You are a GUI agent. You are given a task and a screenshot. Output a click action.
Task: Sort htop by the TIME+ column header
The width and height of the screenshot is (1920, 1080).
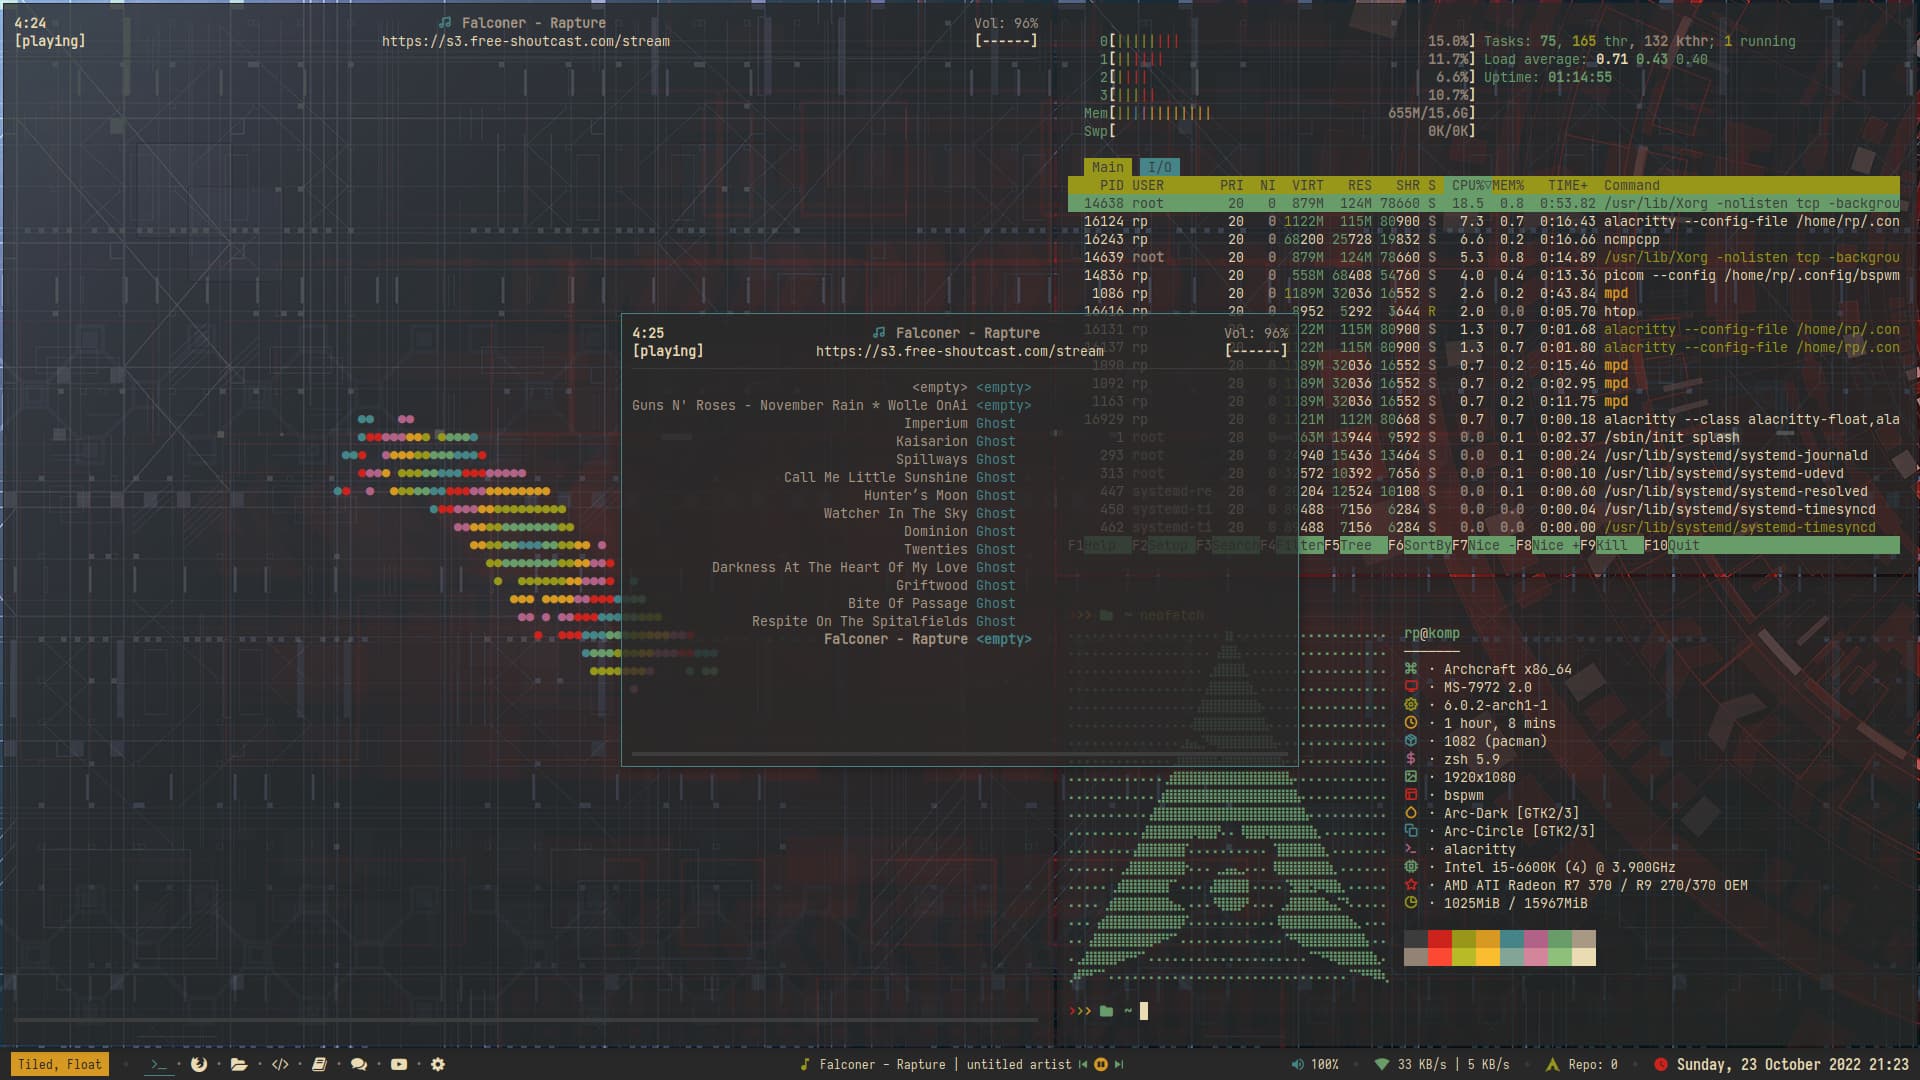pyautogui.click(x=1567, y=185)
